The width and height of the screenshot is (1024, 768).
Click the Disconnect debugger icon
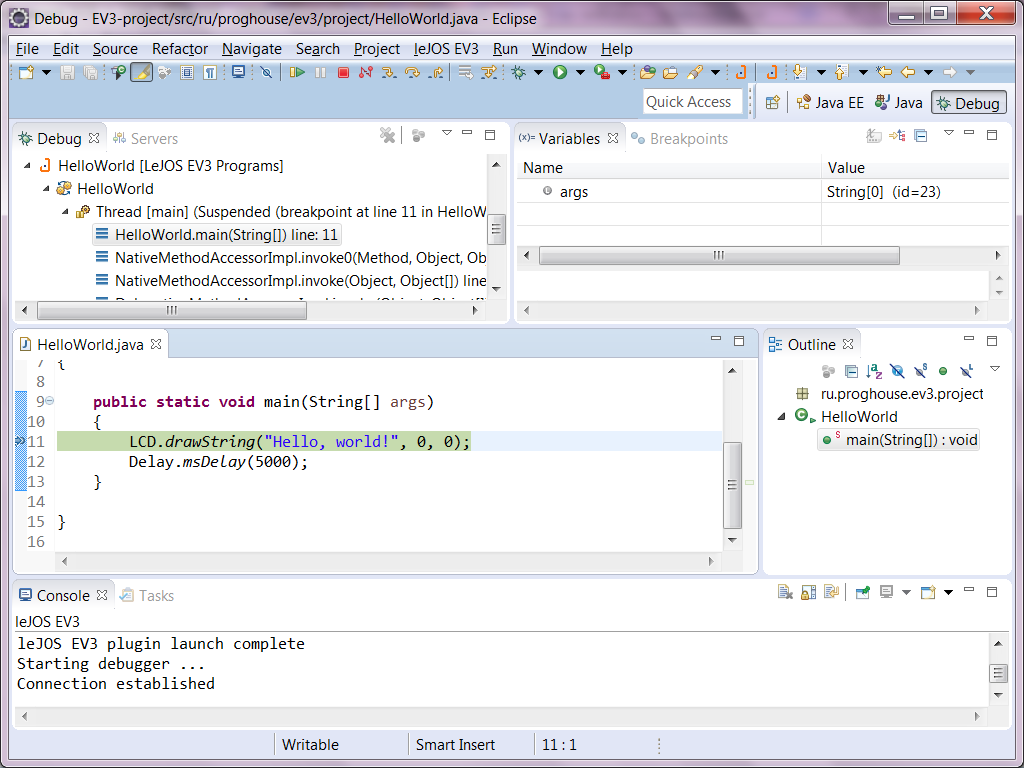point(366,72)
